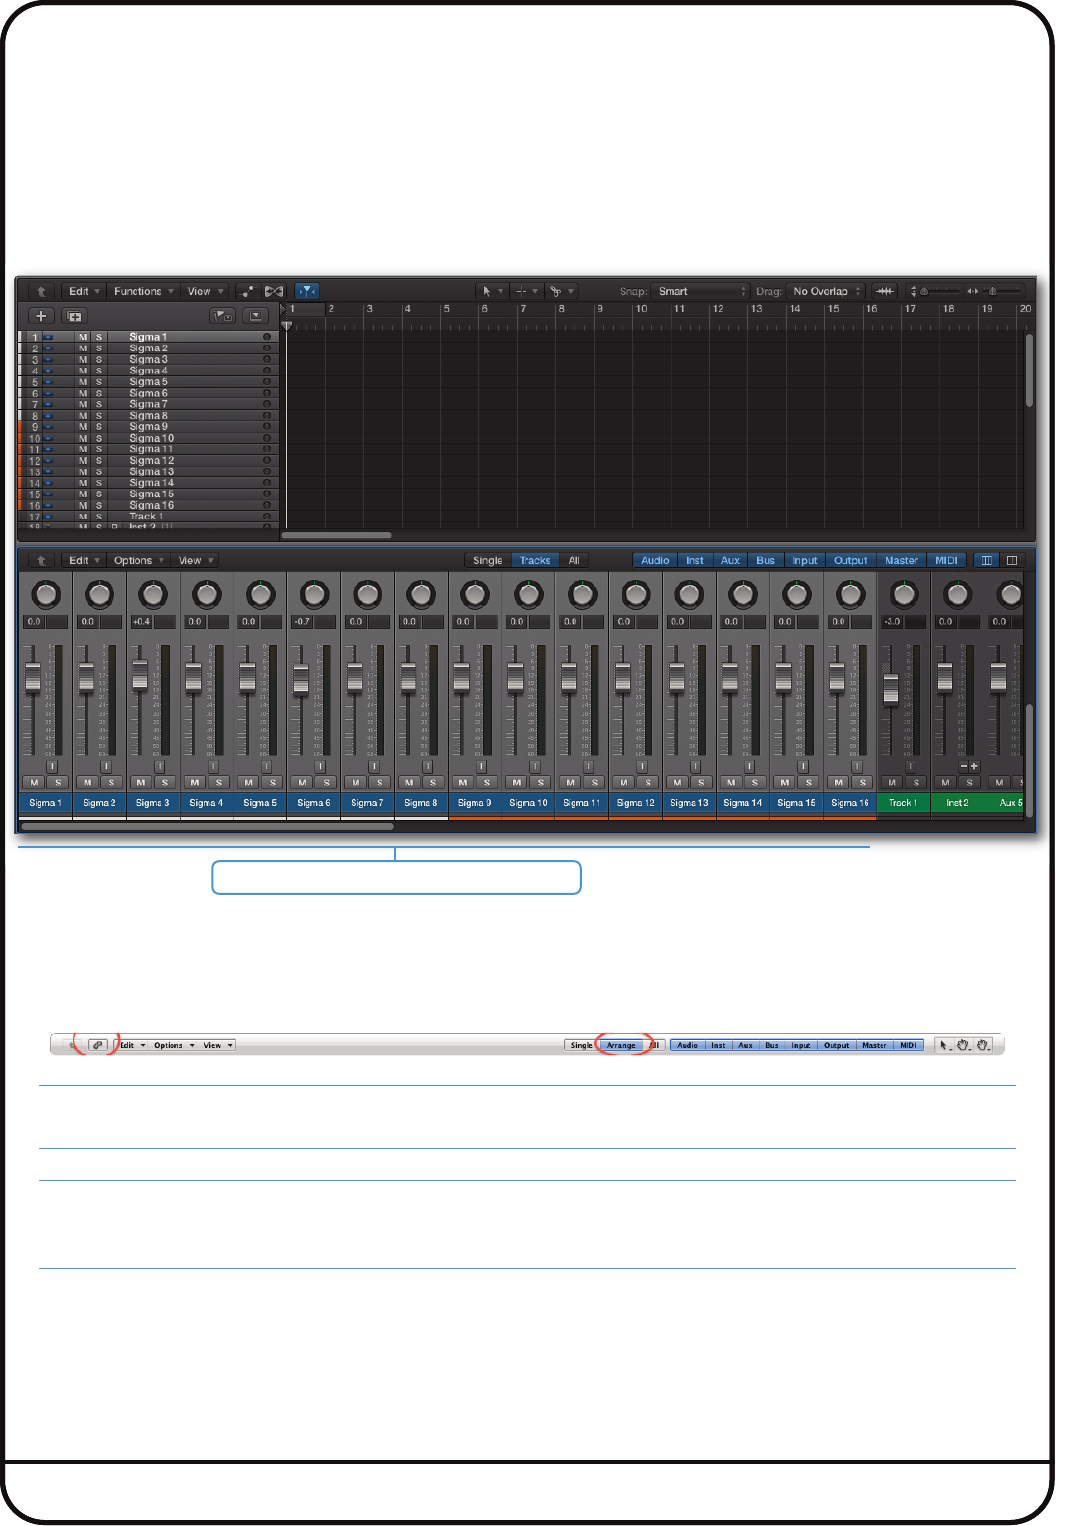Click the blue track icon of Sigma 5
This screenshot has height=1526, width=1070.
tap(48, 382)
